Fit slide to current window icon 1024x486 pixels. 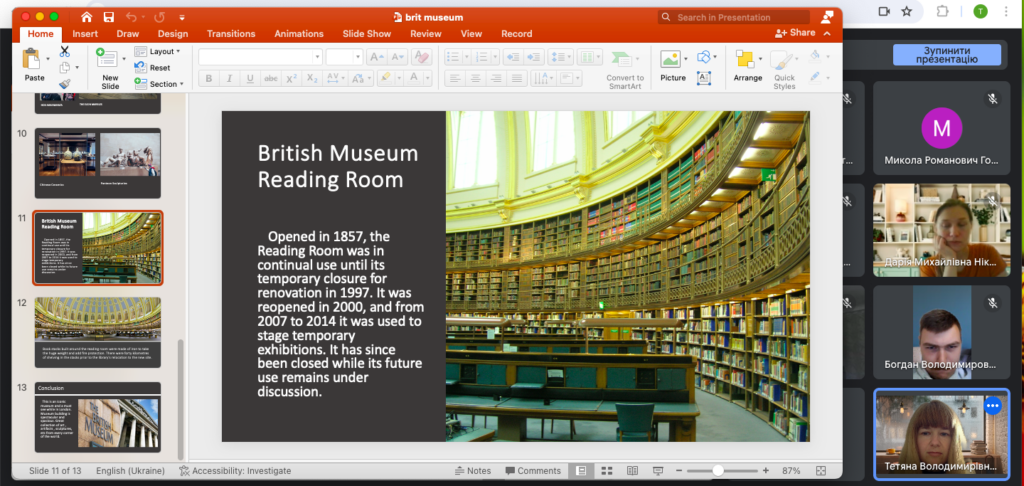coord(821,470)
